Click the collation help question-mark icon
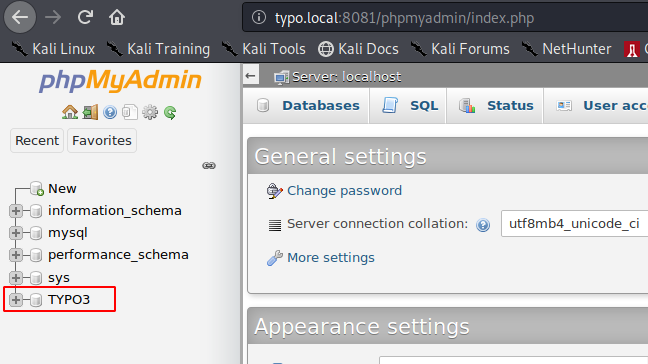This screenshot has height=364, width=648. [x=483, y=225]
